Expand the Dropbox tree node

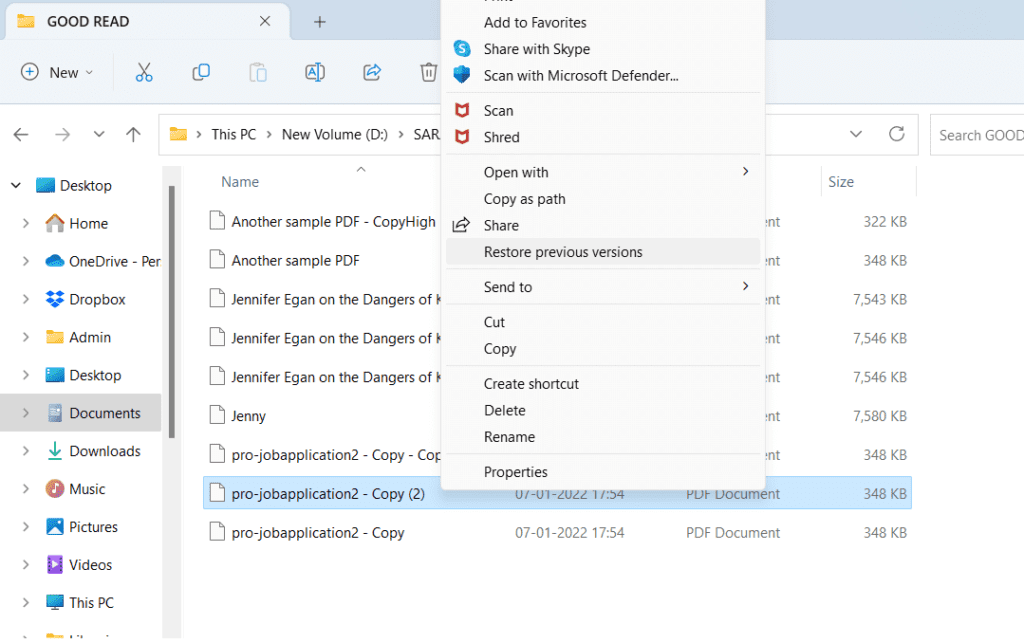[x=25, y=299]
